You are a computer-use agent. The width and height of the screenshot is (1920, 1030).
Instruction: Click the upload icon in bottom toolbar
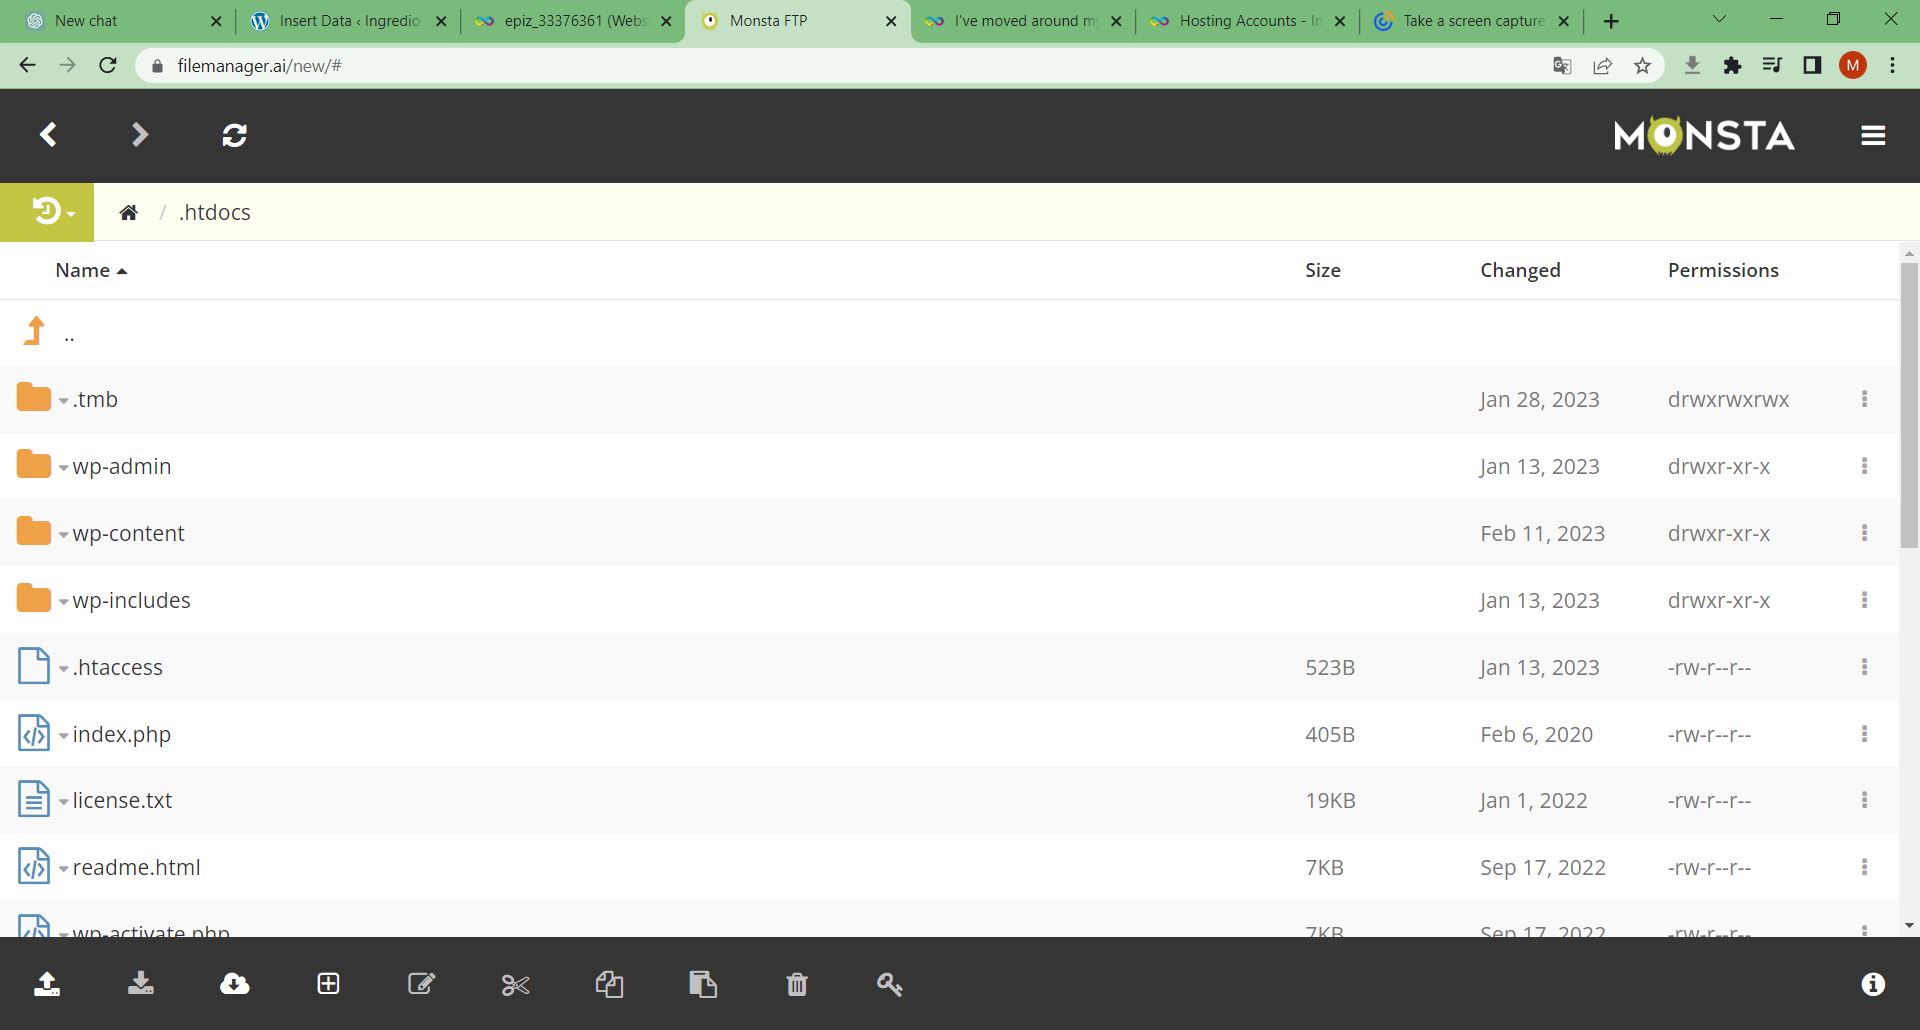[x=47, y=984]
